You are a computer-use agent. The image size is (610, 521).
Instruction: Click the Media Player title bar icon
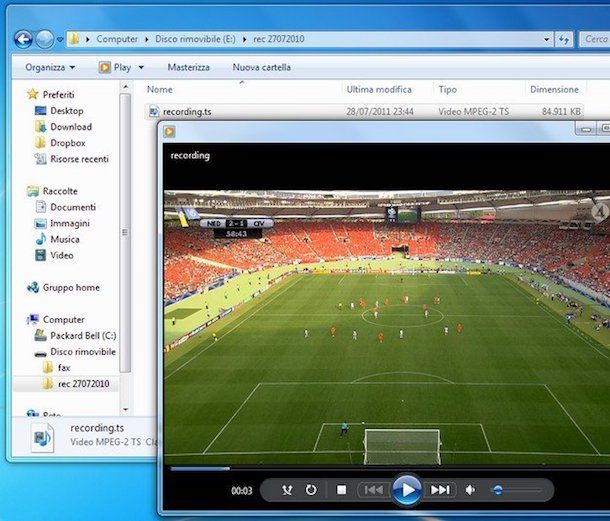169,132
